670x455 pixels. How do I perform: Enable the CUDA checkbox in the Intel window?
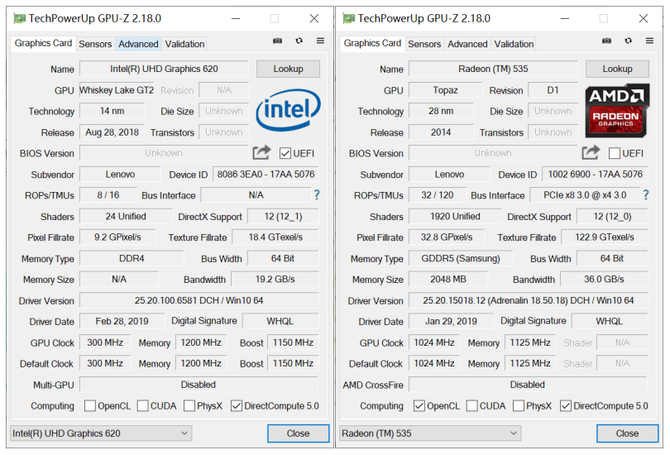pos(143,406)
